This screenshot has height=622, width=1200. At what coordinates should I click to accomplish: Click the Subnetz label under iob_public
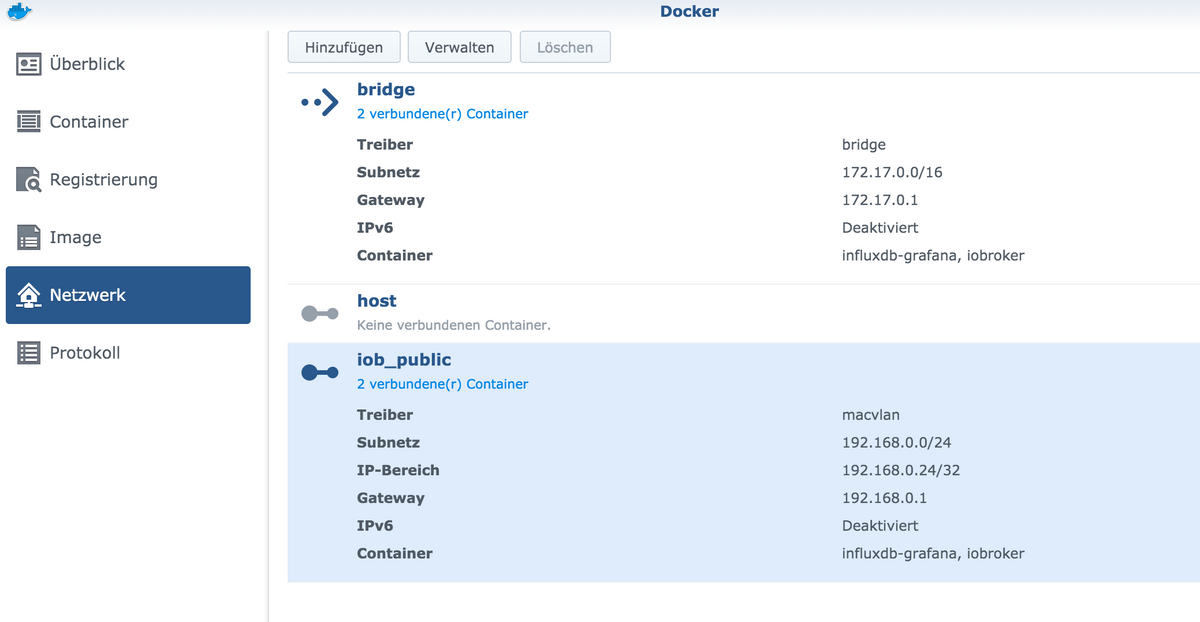(x=388, y=442)
